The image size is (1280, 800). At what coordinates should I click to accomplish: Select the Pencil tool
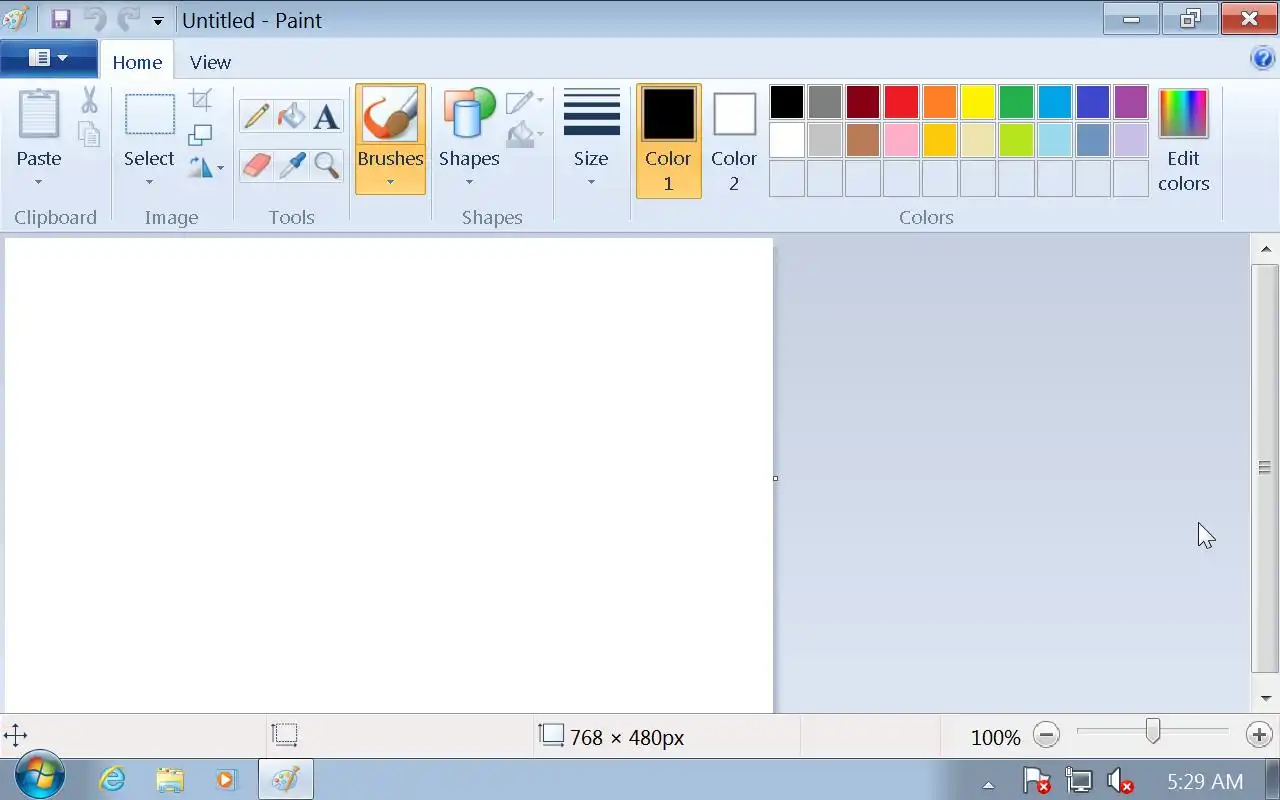point(256,116)
